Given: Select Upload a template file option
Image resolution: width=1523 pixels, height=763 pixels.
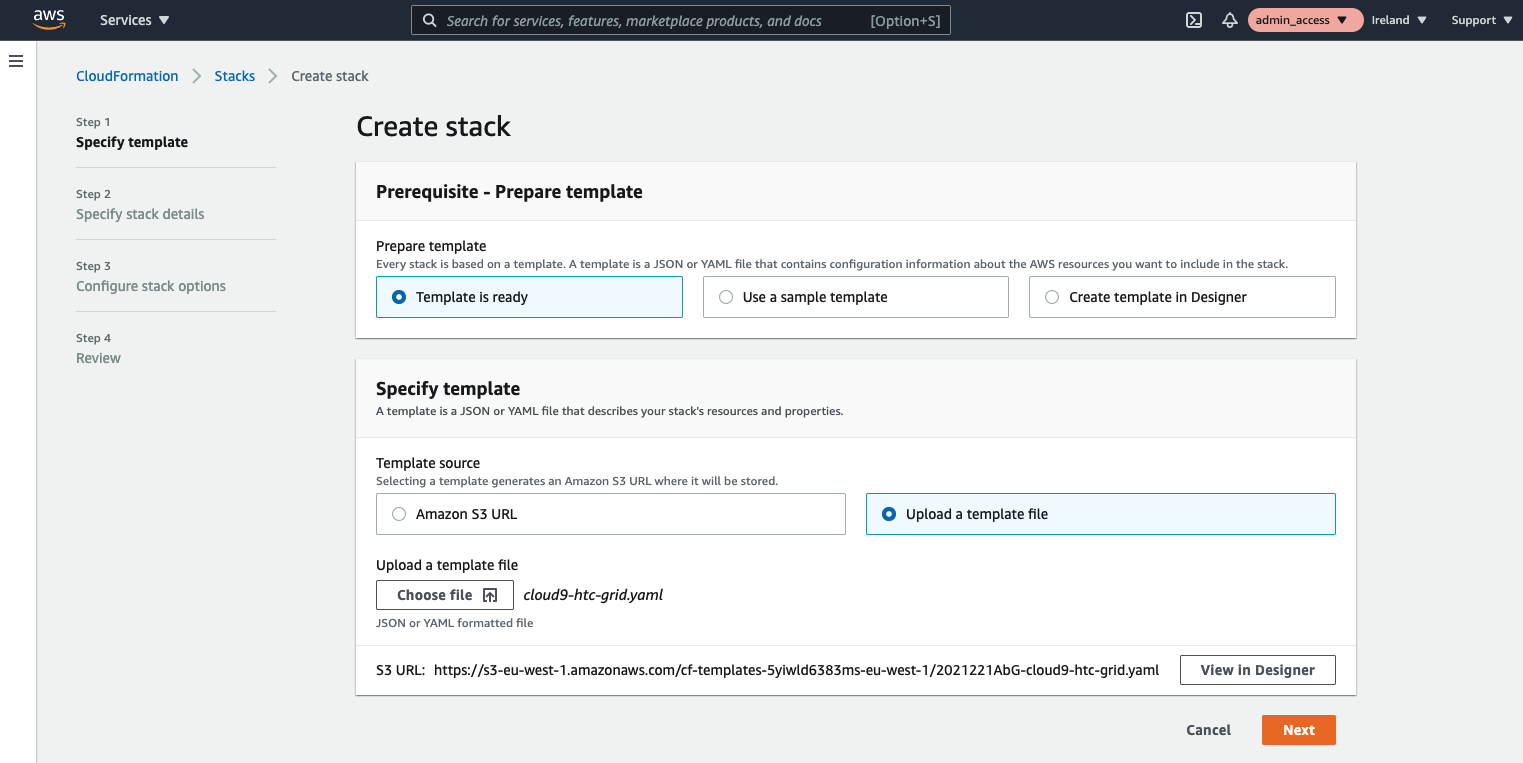Looking at the screenshot, I should pos(889,514).
